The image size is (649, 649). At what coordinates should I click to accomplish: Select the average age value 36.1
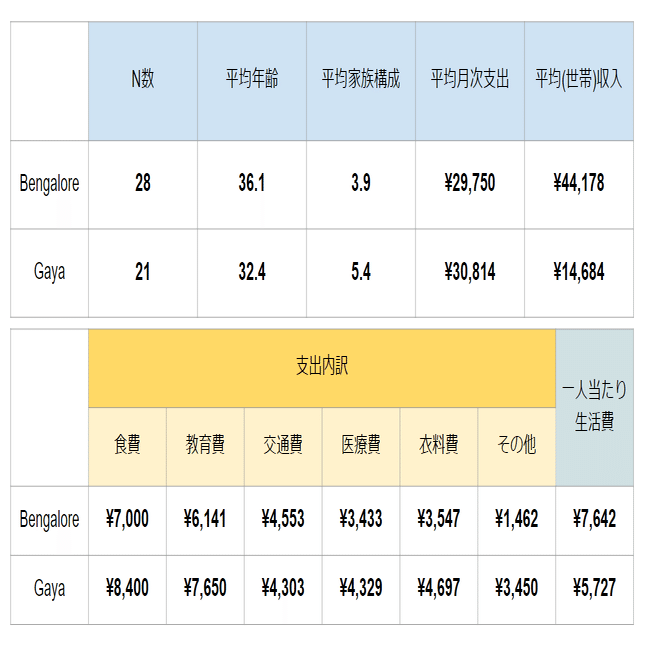252,183
